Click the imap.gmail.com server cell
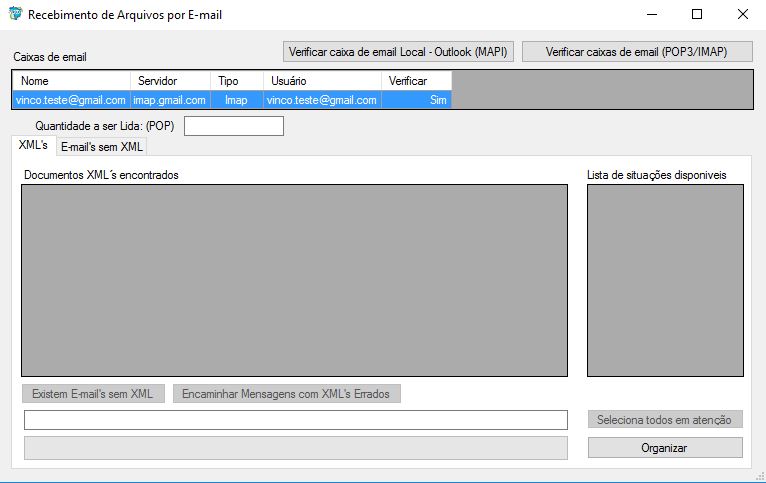Image resolution: width=766 pixels, height=483 pixels. [x=170, y=100]
